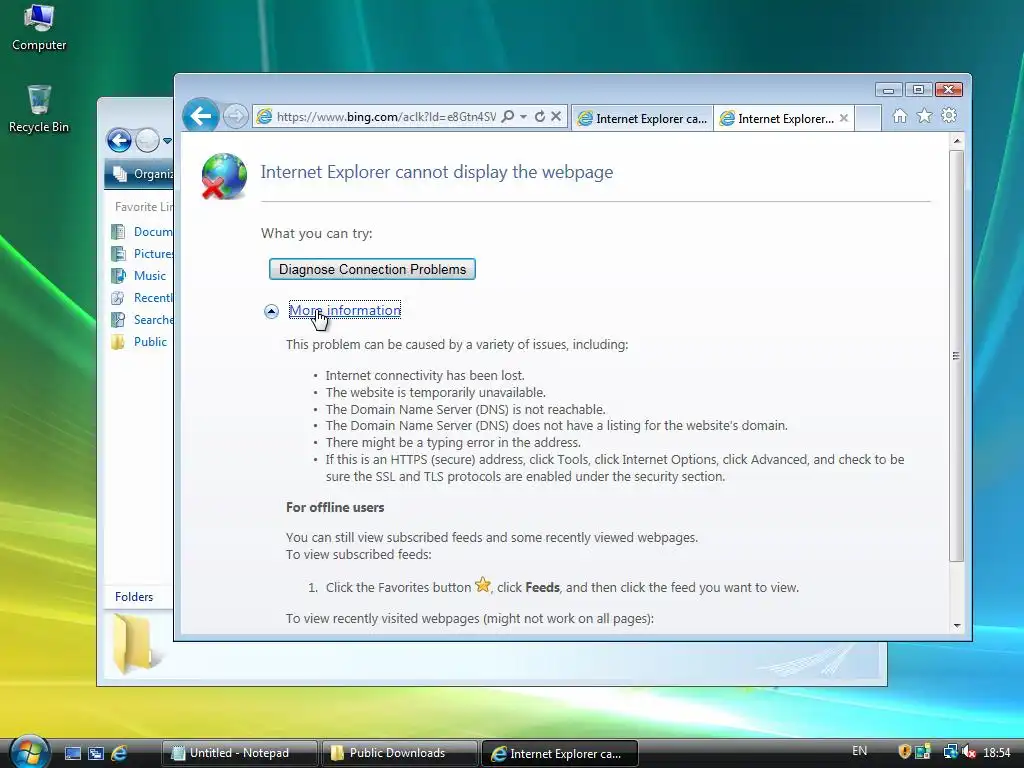Click the folder thumbnail in Explorer details pane

click(135, 643)
